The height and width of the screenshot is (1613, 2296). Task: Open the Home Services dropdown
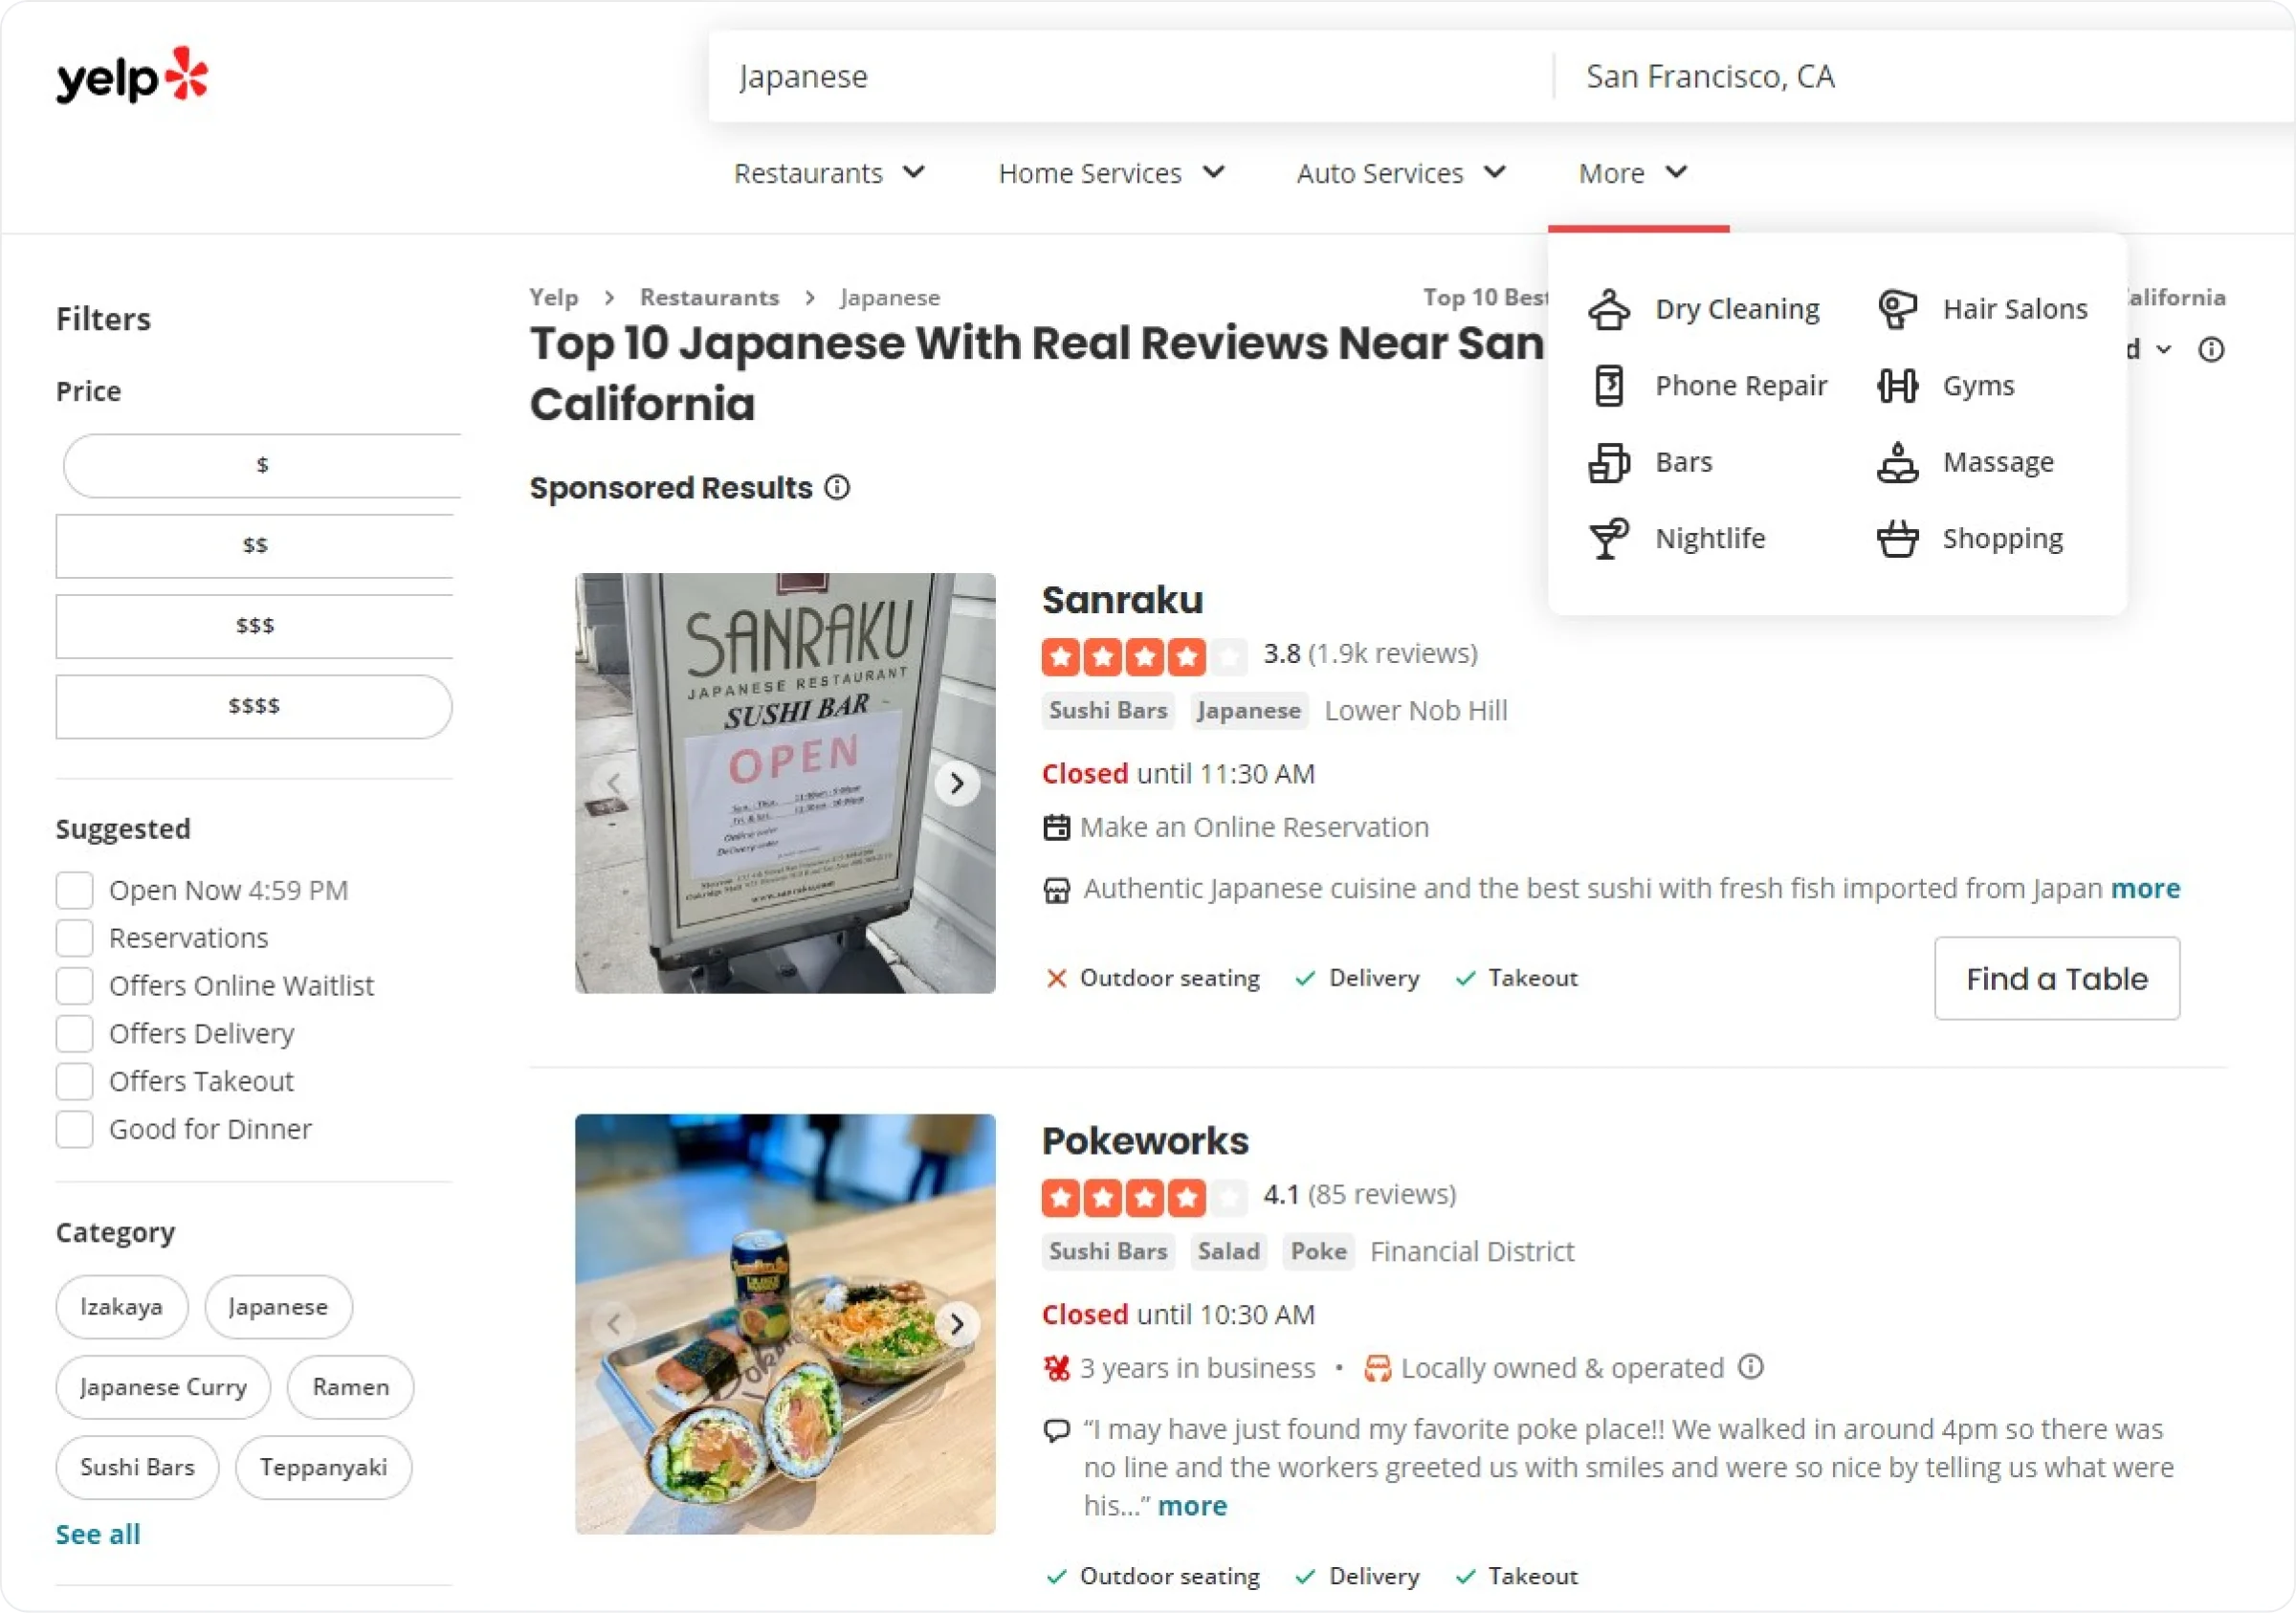(1111, 173)
